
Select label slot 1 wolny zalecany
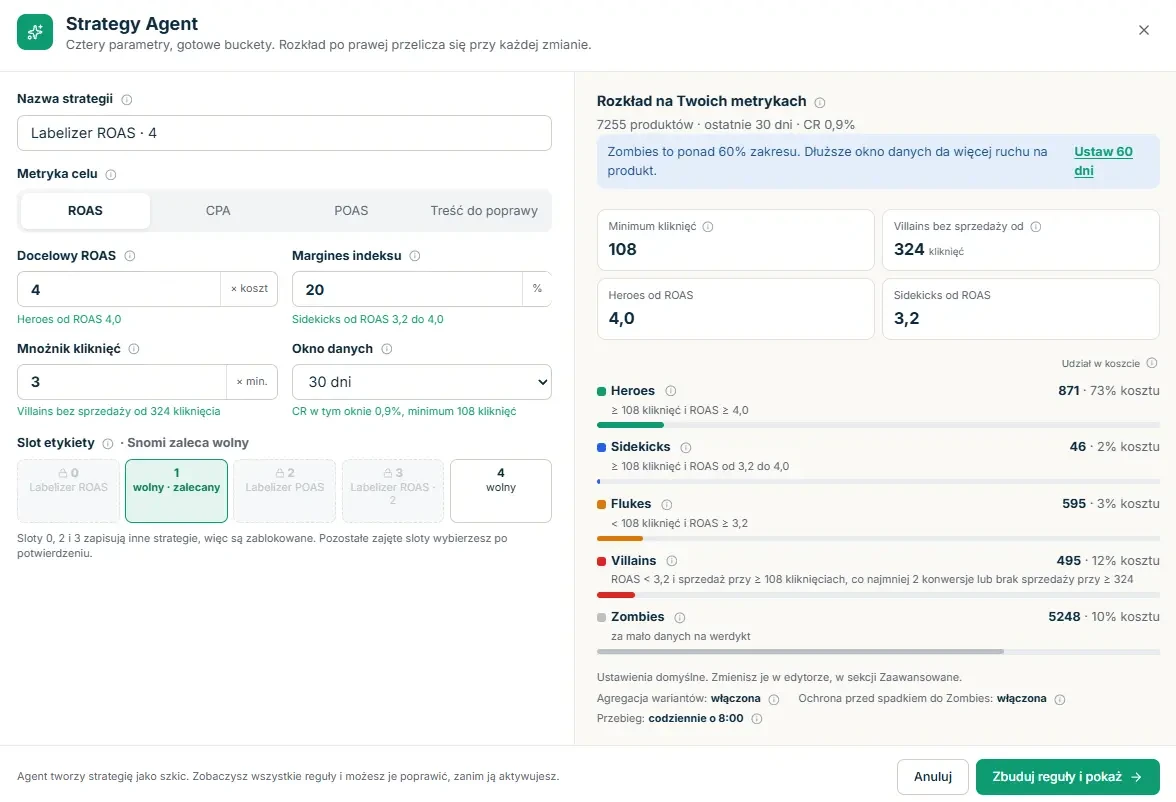(176, 491)
